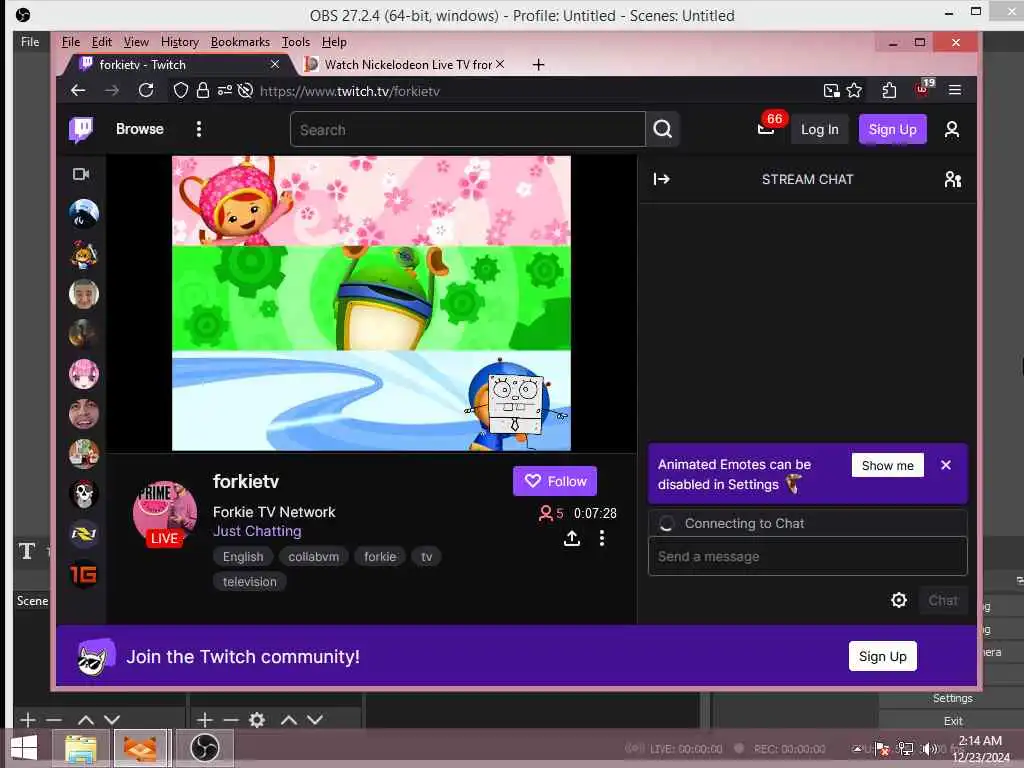Viewport: 1024px width, 768px height.
Task: Open the Twitch more options dots beside Browse
Action: (x=199, y=129)
